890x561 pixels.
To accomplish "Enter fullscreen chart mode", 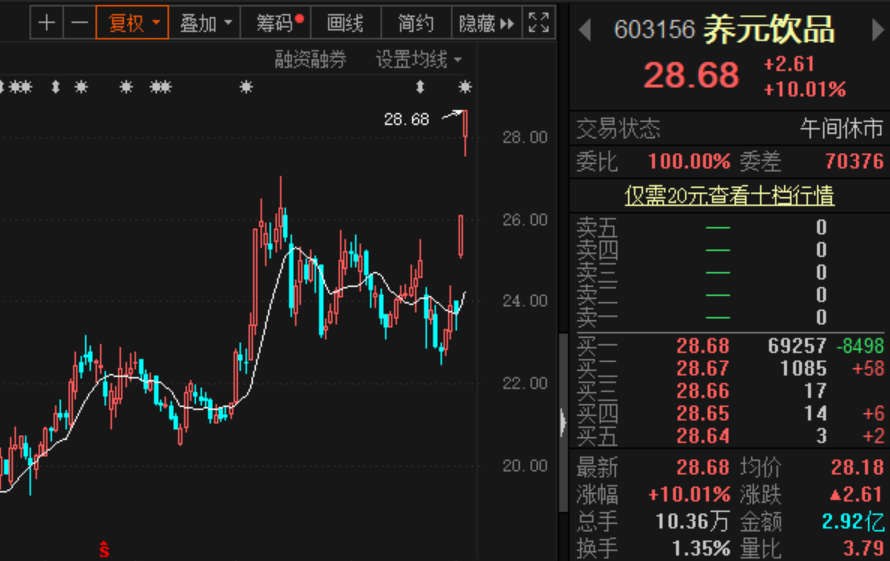I will (x=538, y=22).
